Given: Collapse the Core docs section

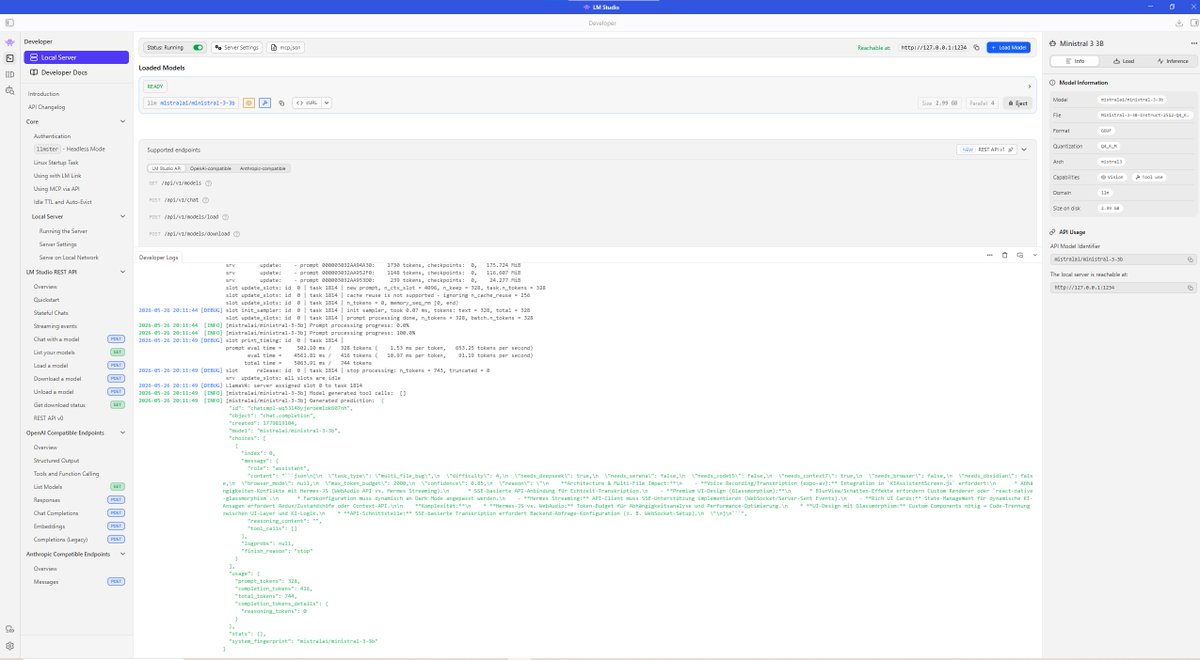Looking at the screenshot, I should click(x=122, y=121).
